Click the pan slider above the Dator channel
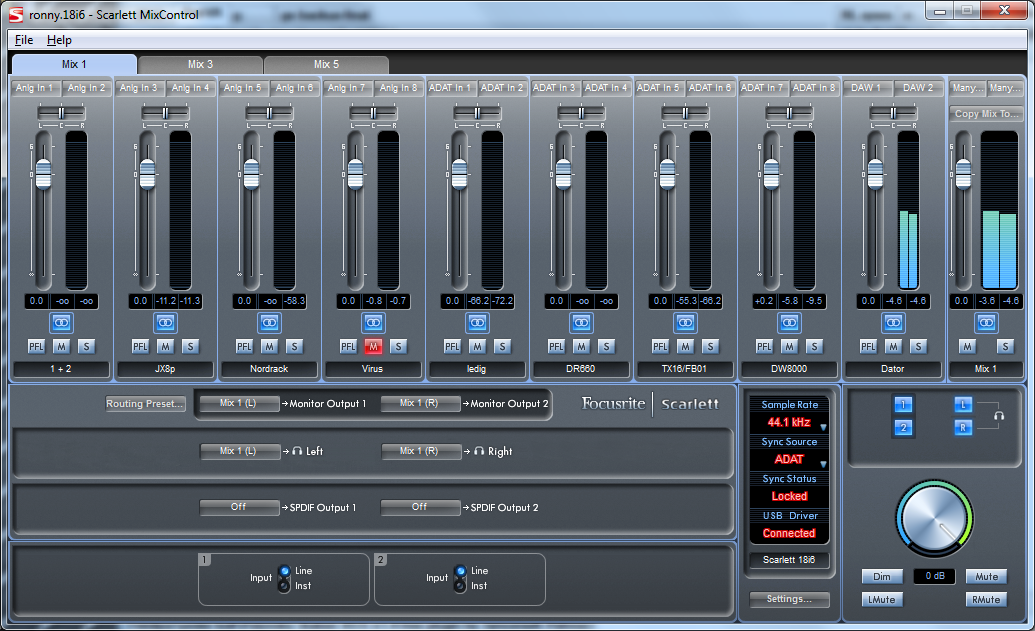The height and width of the screenshot is (631, 1035). (893, 114)
